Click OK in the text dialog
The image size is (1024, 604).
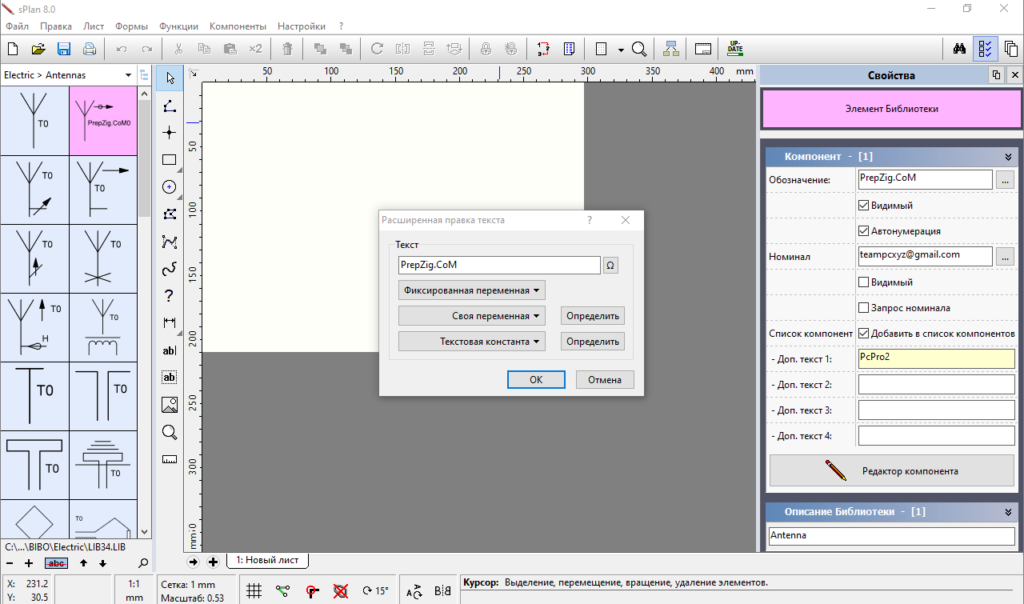tap(536, 379)
